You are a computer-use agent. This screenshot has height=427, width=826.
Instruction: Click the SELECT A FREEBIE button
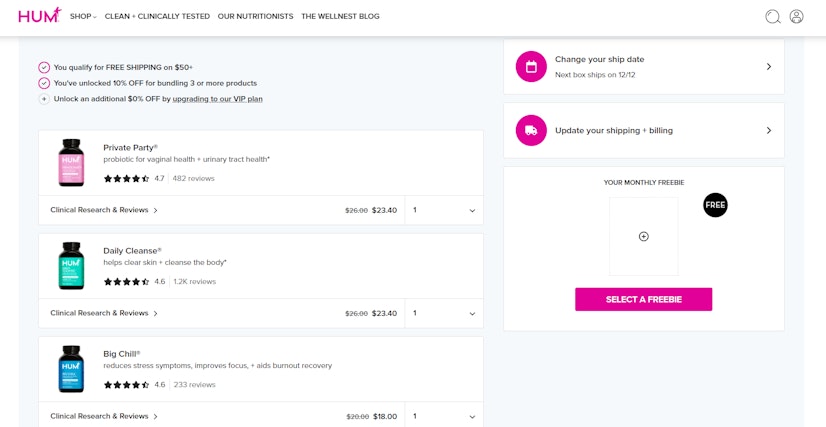(x=643, y=299)
